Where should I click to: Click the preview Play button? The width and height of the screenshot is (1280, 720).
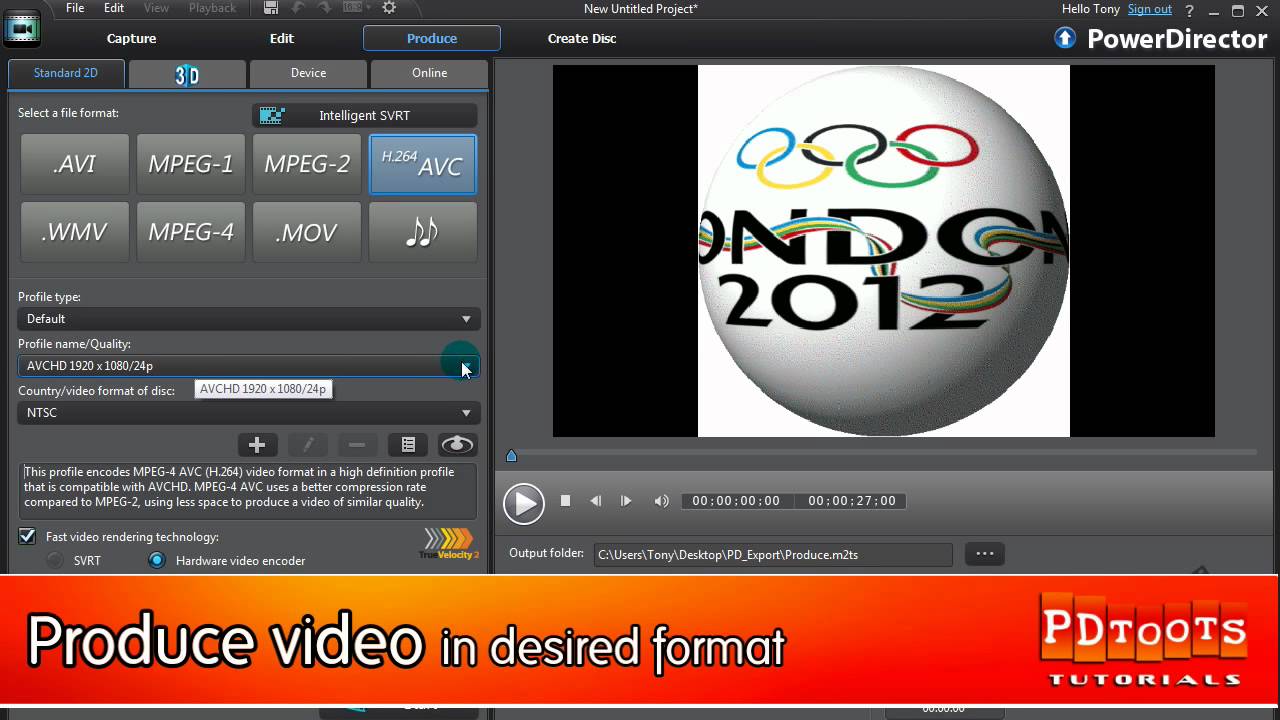point(524,503)
